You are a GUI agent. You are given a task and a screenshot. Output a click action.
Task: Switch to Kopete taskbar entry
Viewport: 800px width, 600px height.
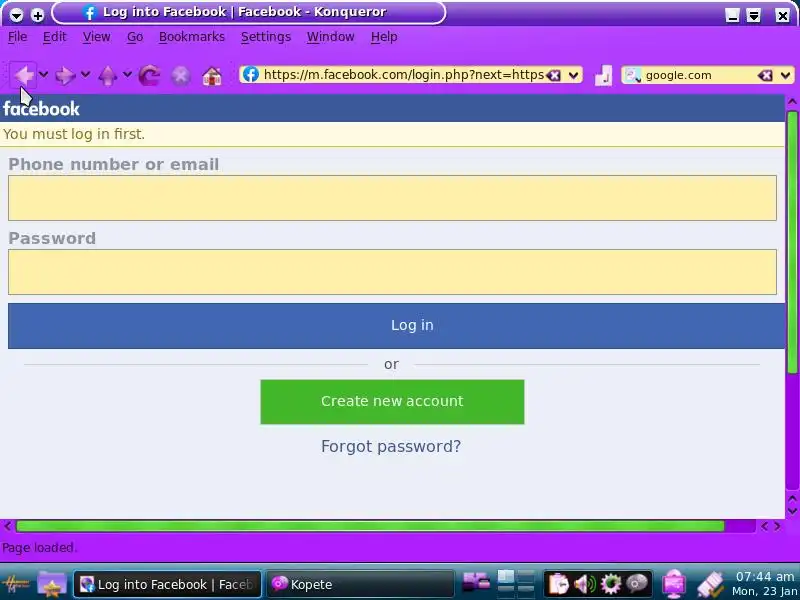click(x=360, y=584)
